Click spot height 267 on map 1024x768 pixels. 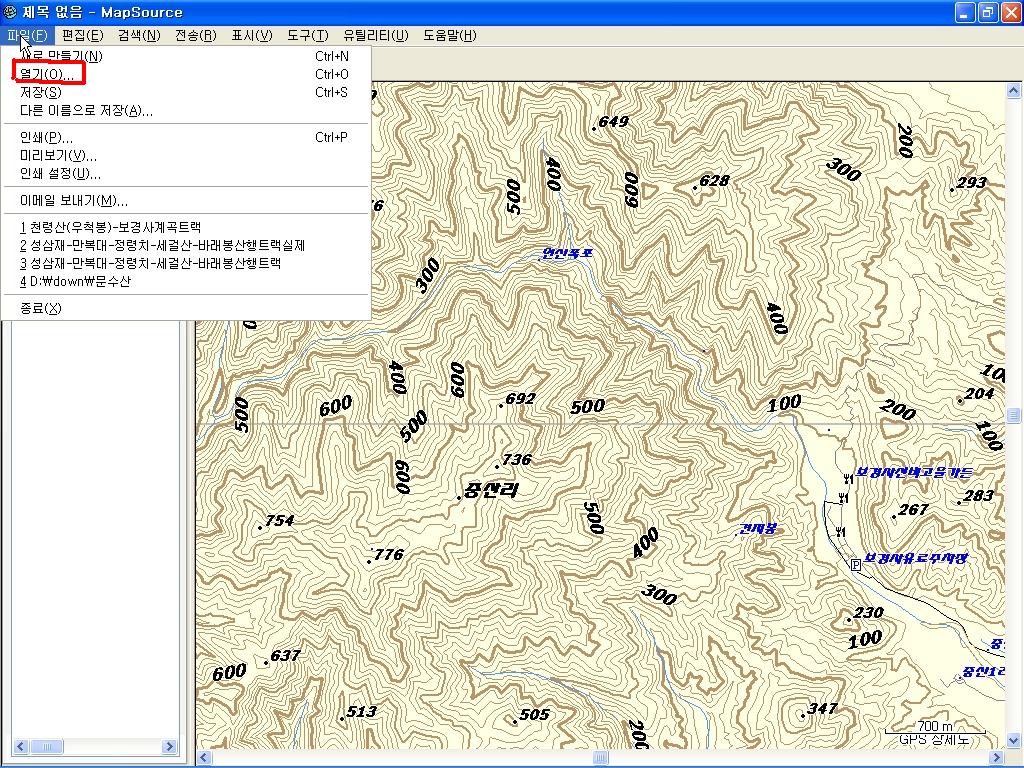pyautogui.click(x=913, y=509)
